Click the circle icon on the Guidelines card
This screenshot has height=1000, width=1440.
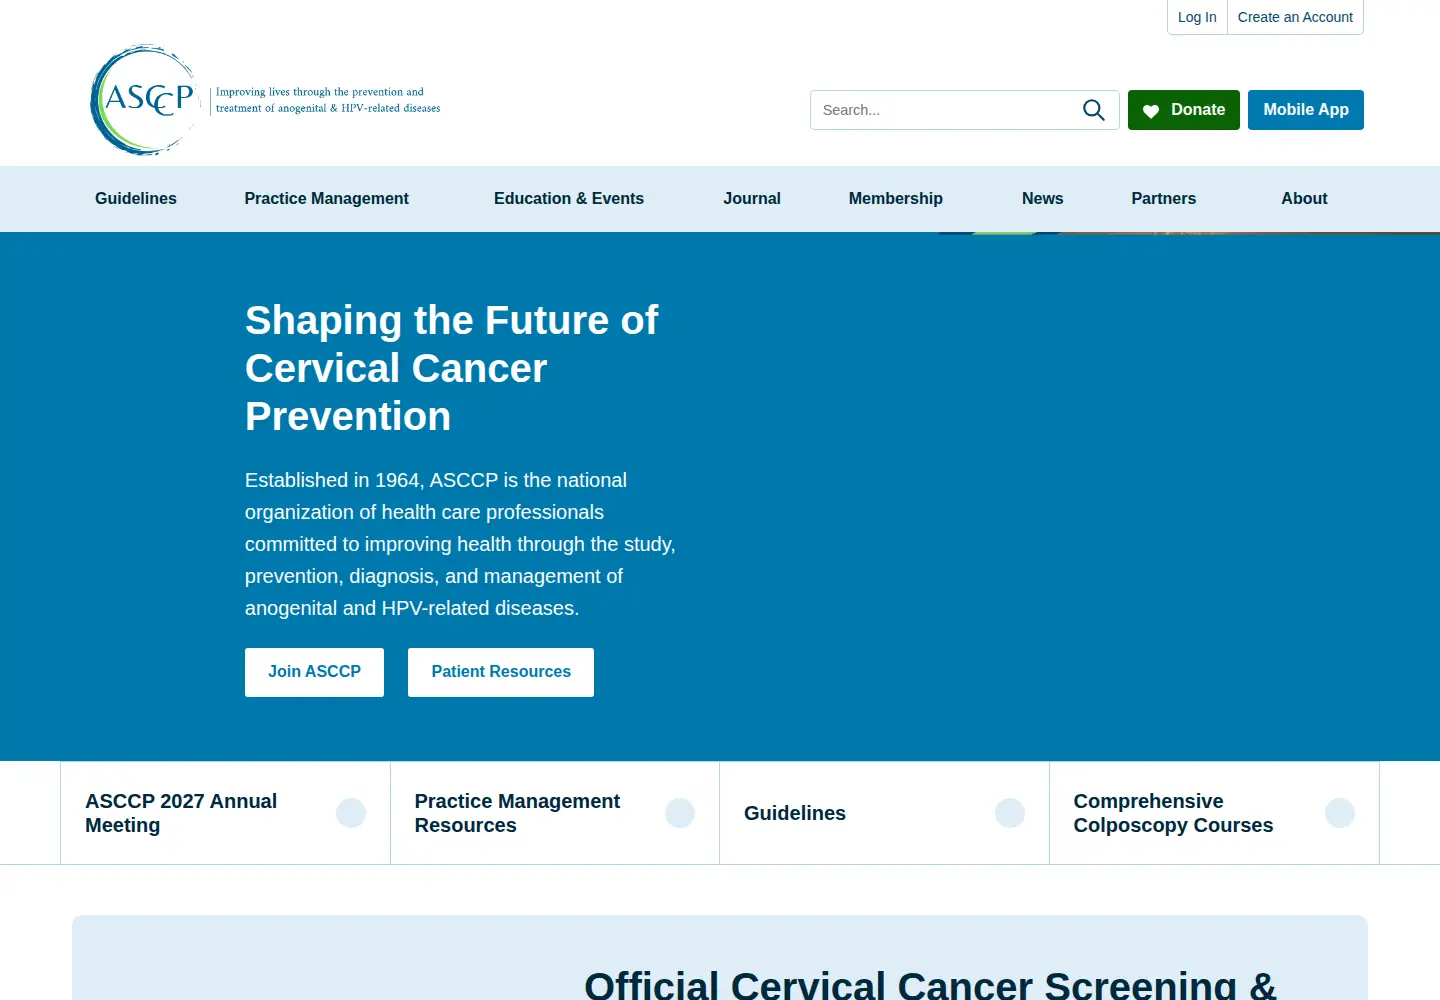[1010, 813]
